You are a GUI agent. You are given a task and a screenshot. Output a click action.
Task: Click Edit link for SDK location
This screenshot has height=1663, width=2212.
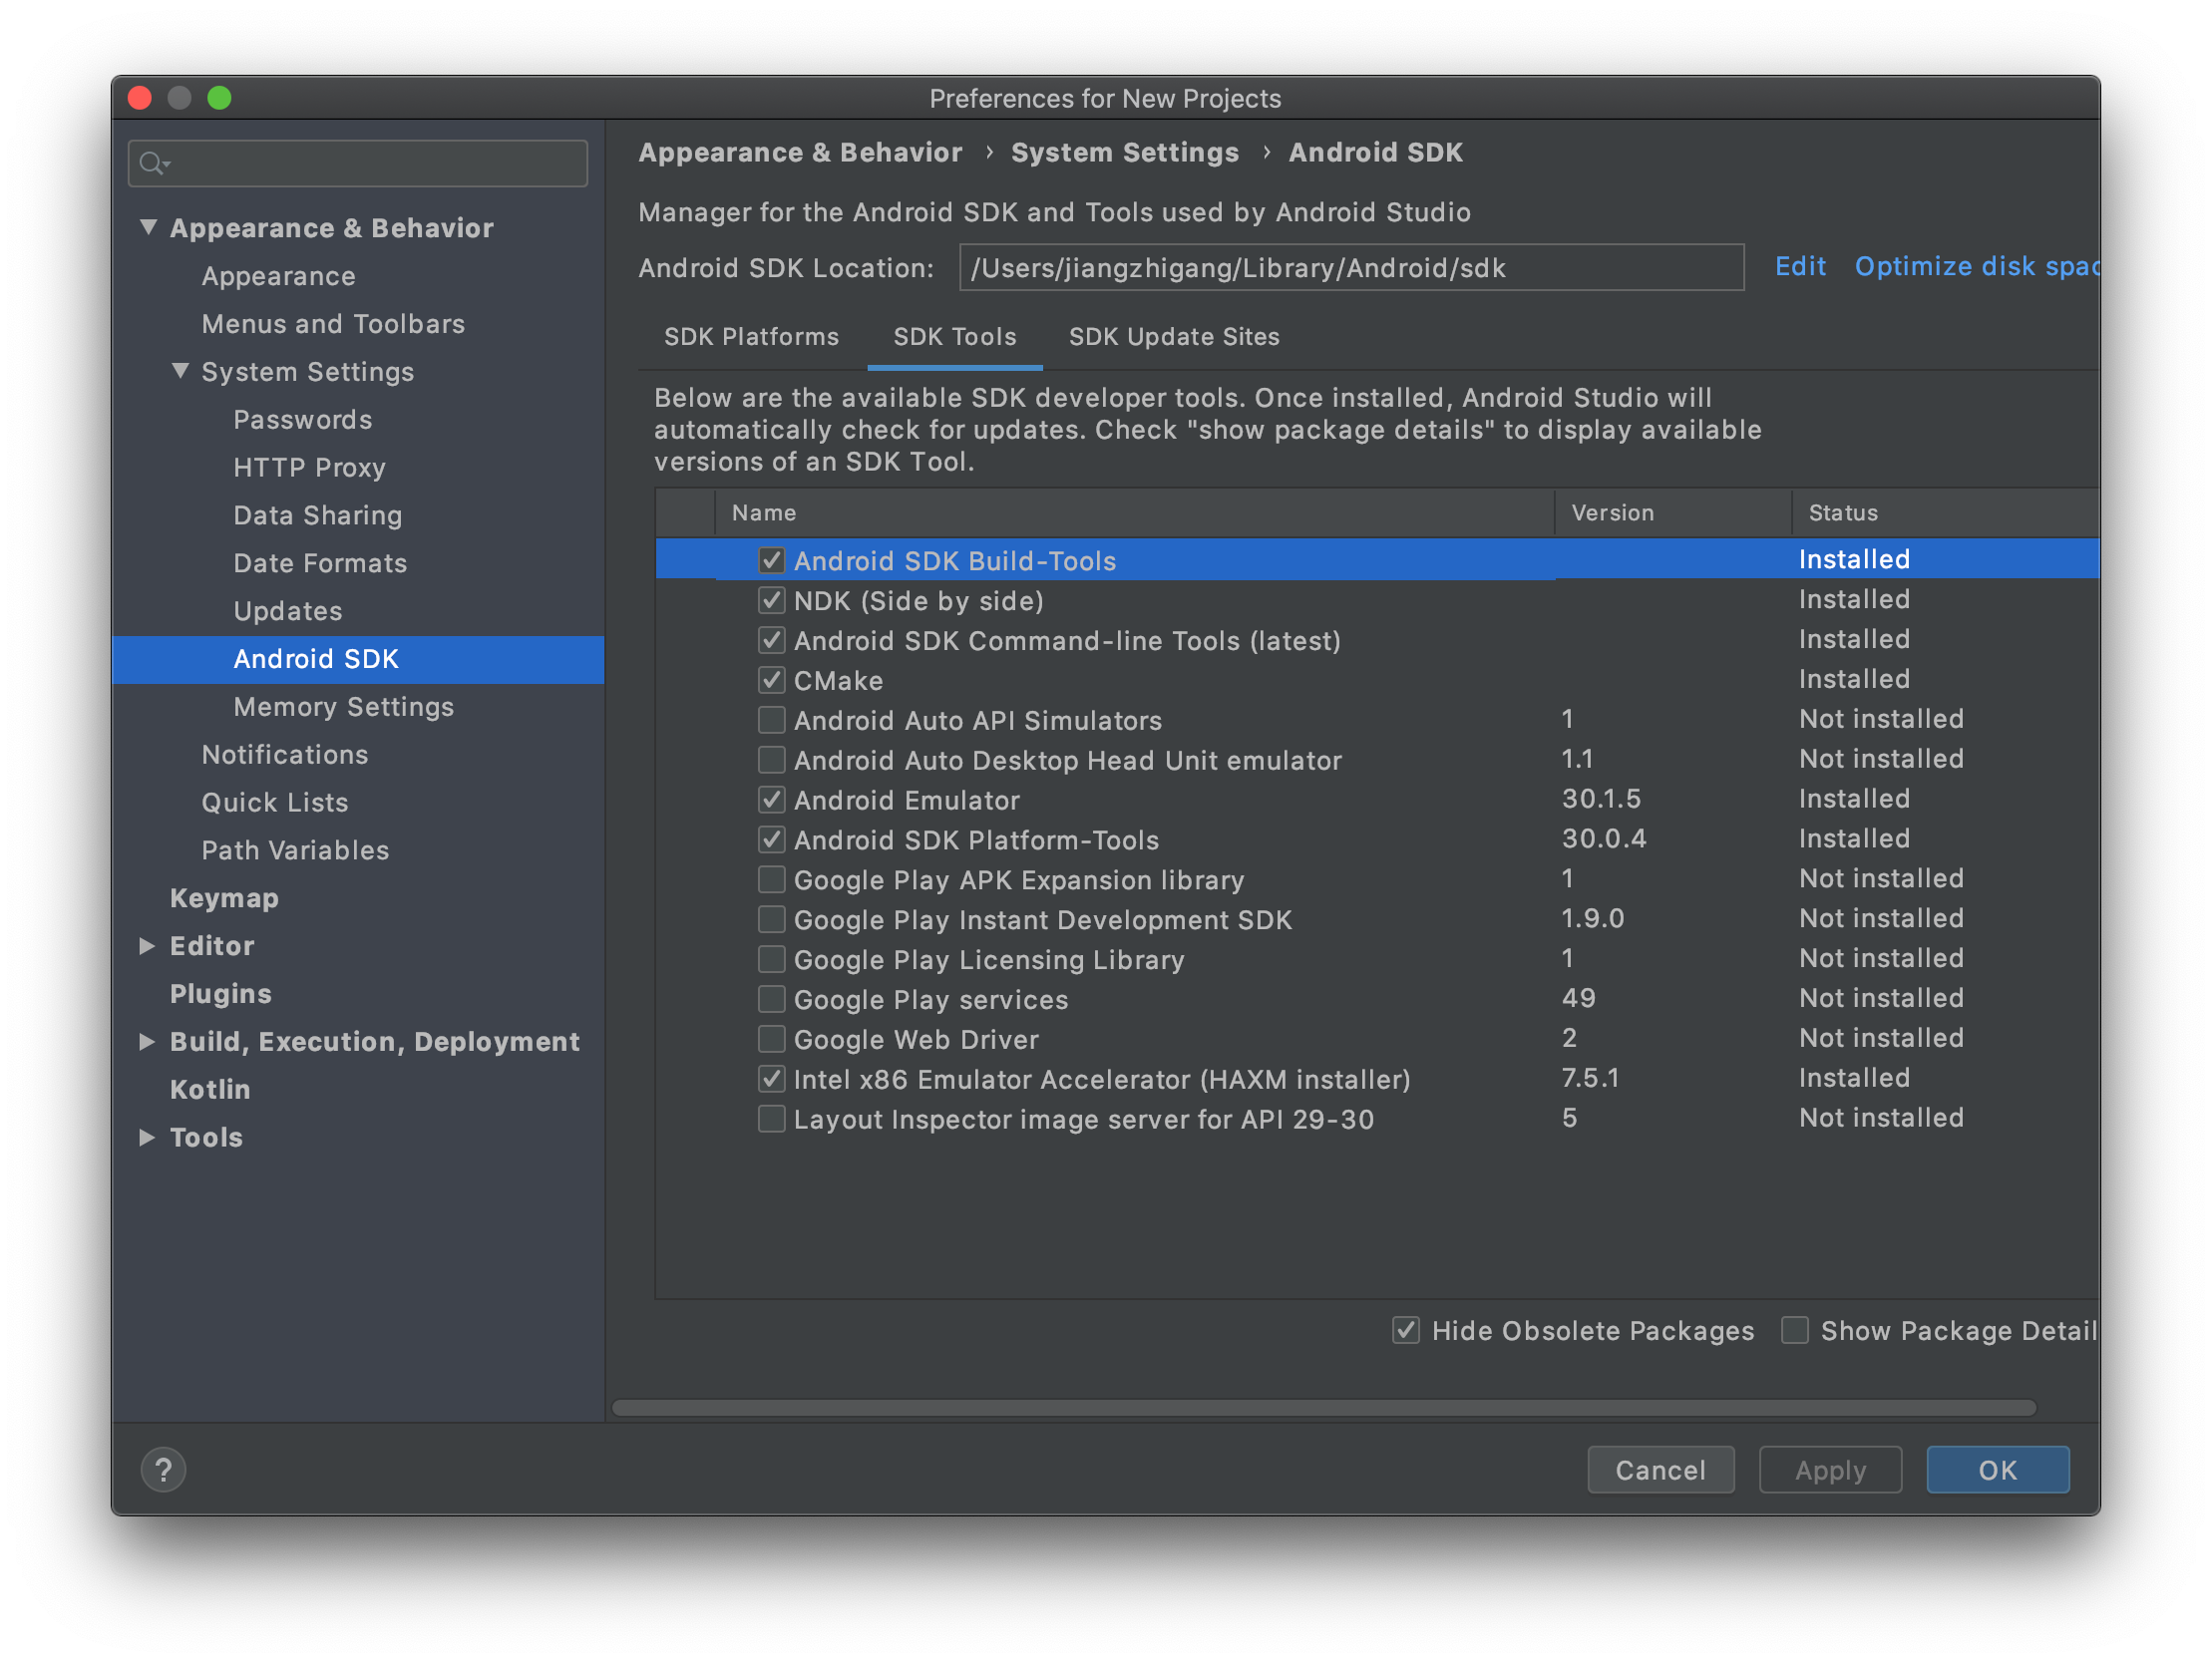1800,266
